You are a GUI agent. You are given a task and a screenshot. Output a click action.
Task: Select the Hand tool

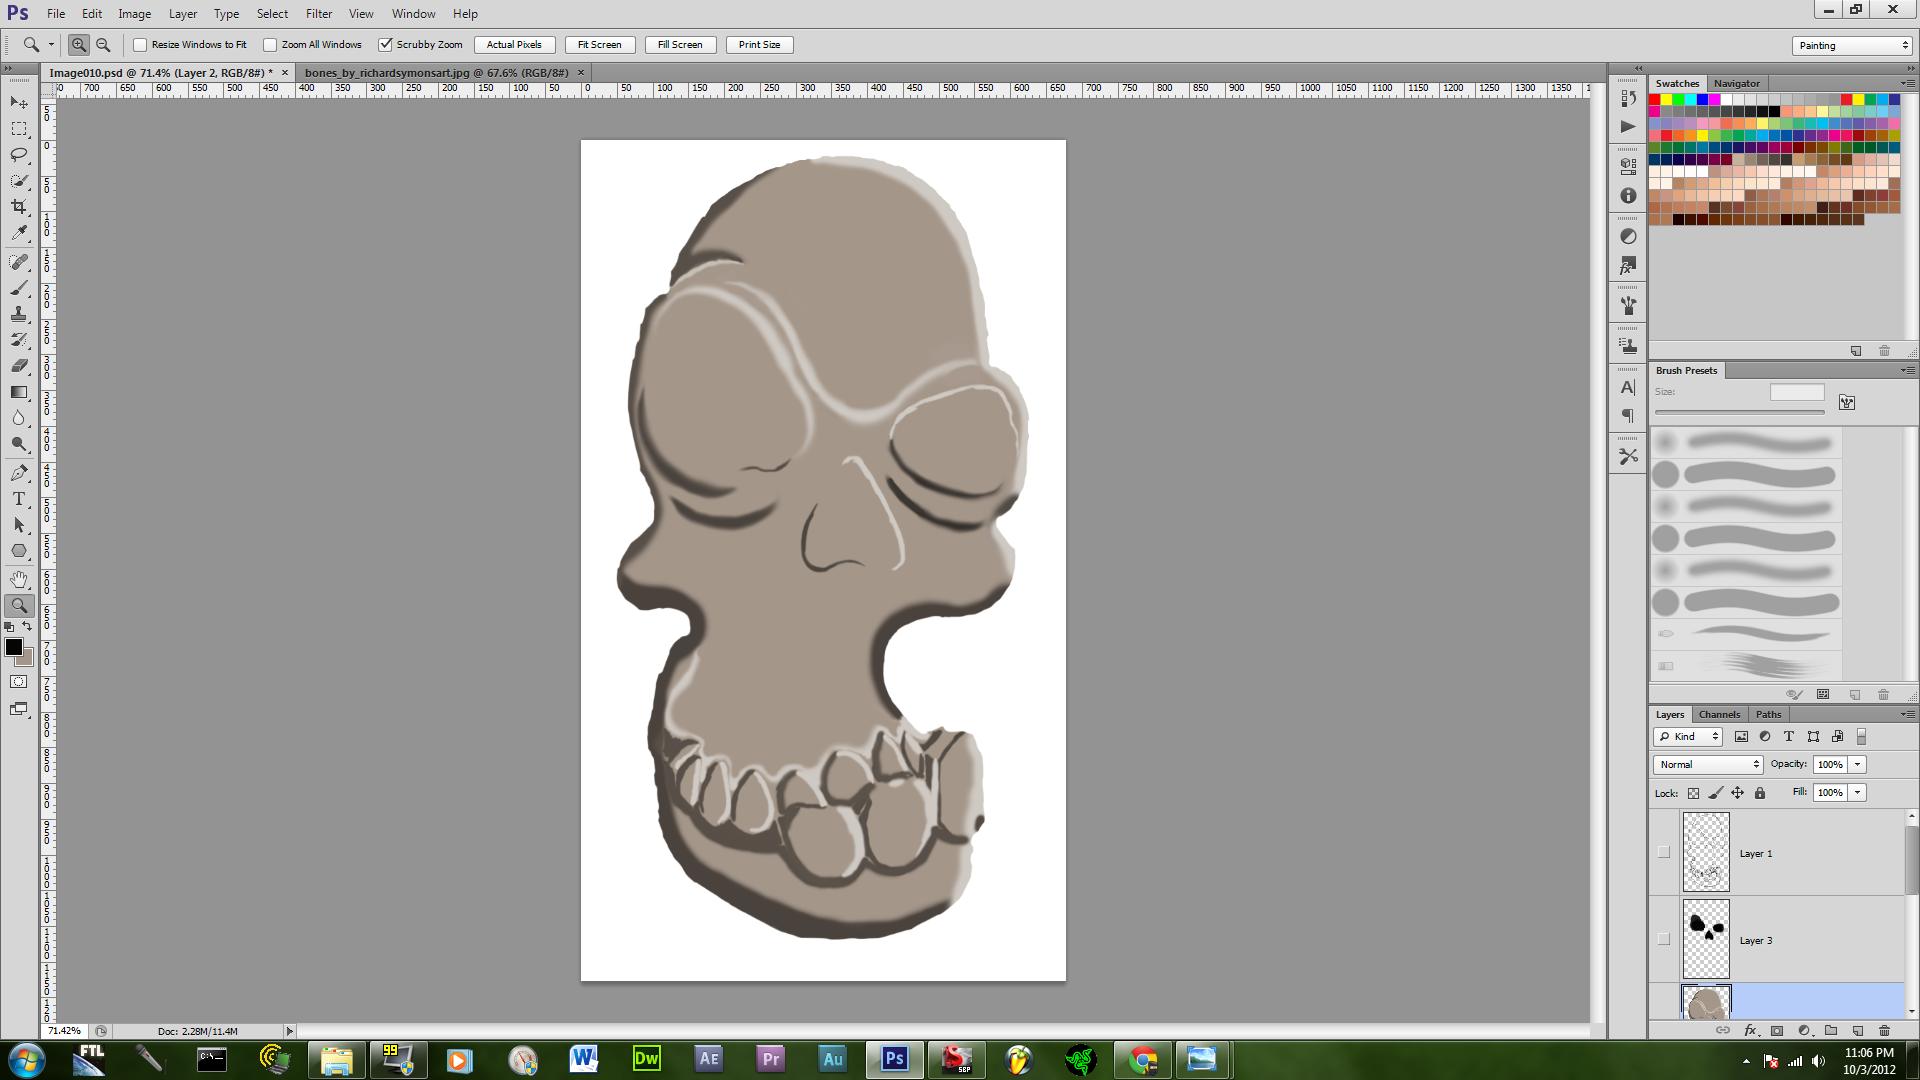[19, 580]
